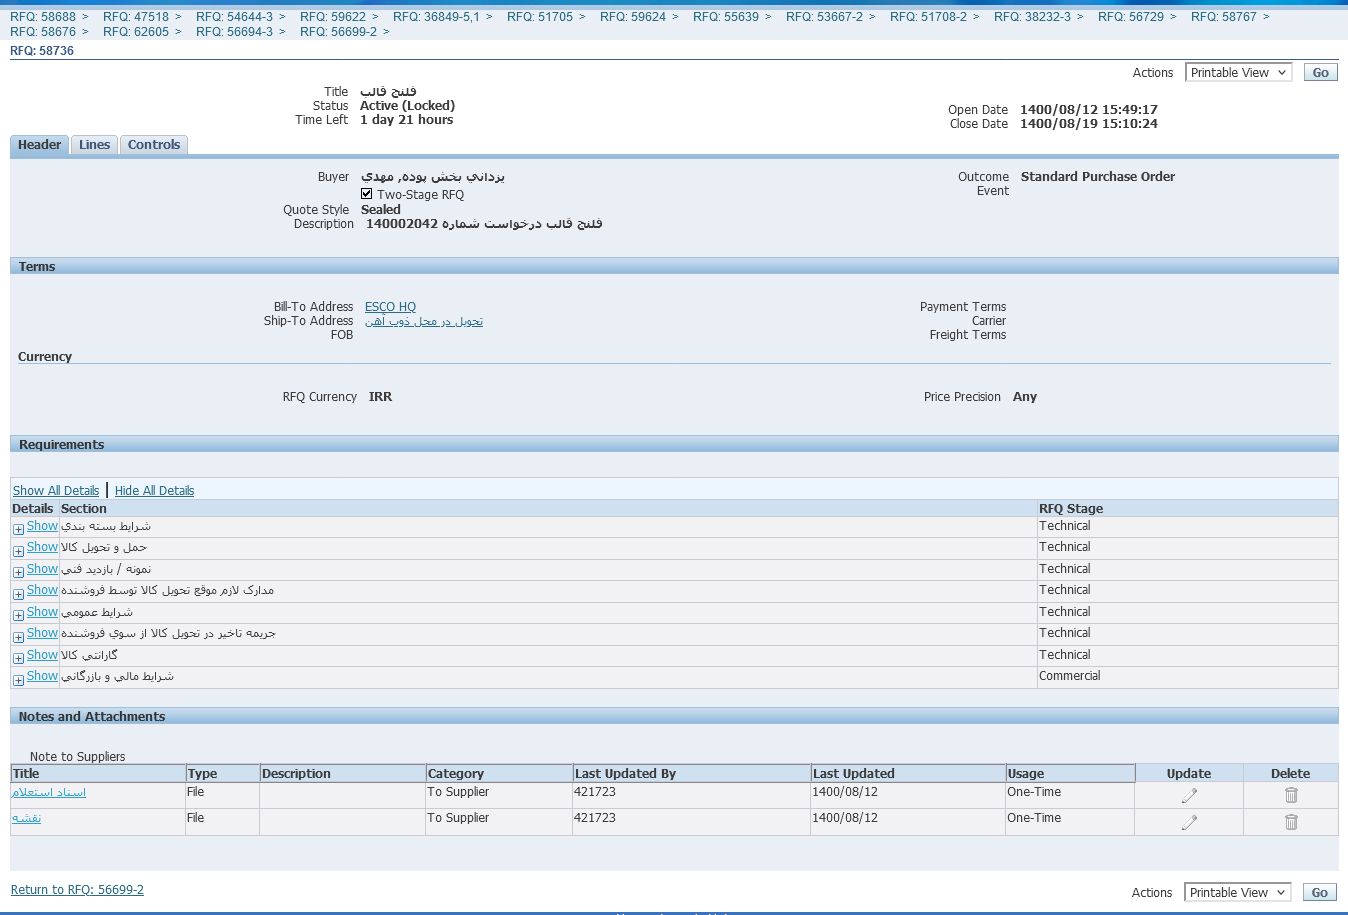Image resolution: width=1348 pixels, height=915 pixels.
Task: Delete the first attachment using its trash icon
Action: [1290, 795]
